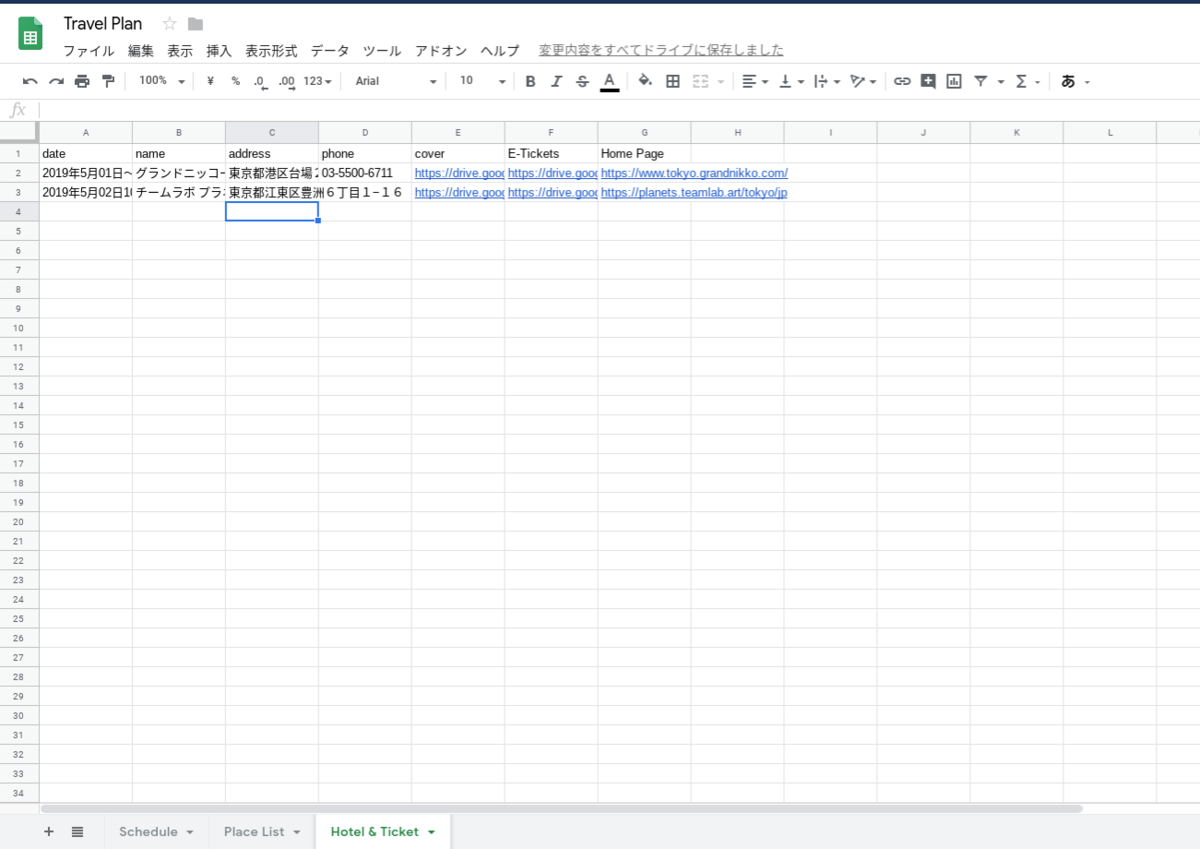Open the 表示 menu
Screen dimensions: 1200x849
point(180,50)
